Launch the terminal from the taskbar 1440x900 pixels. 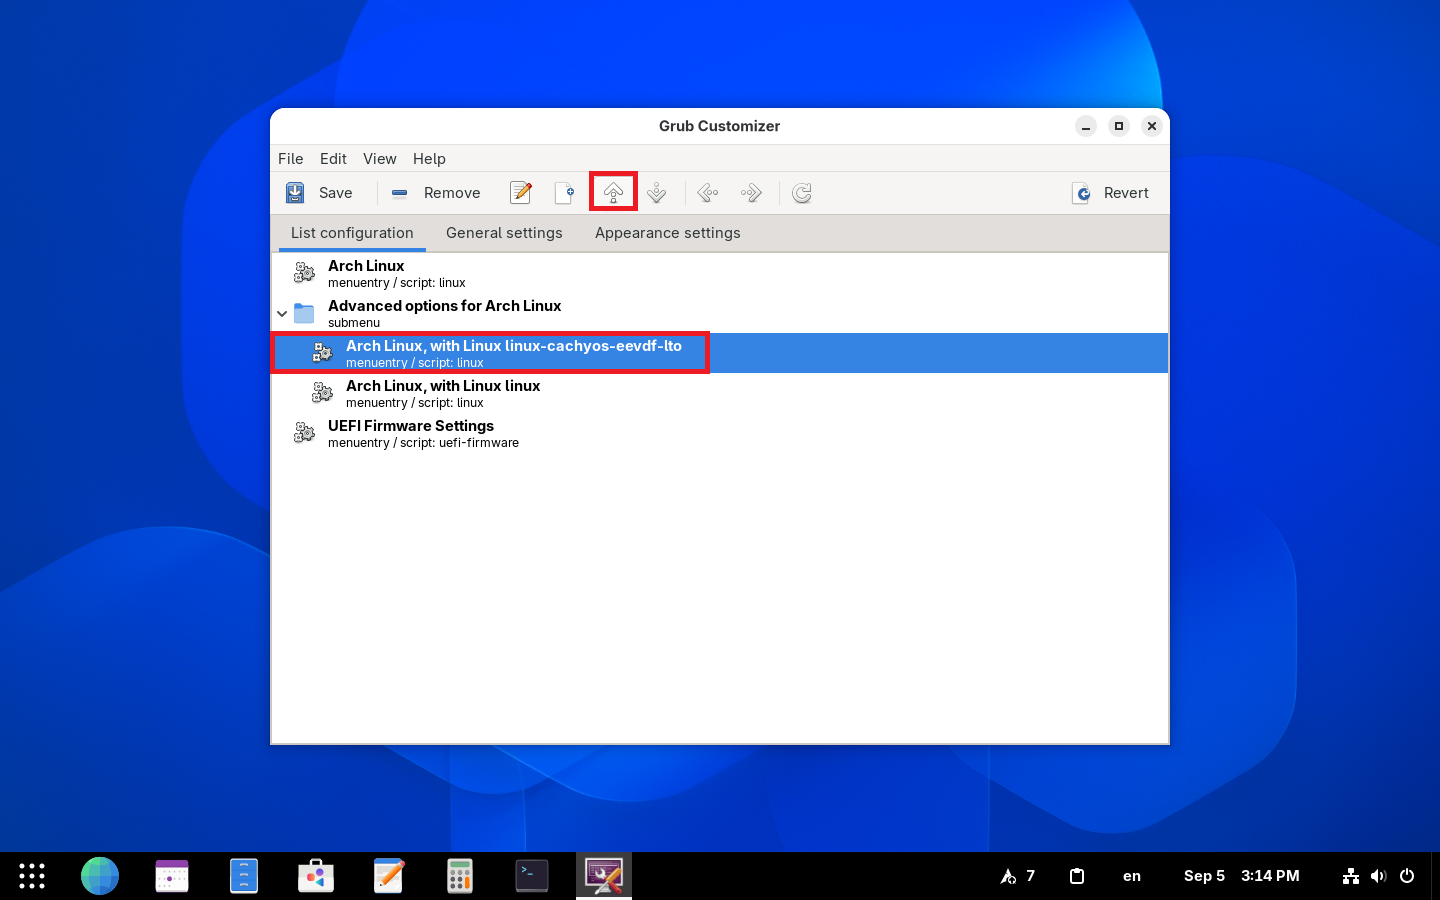pyautogui.click(x=532, y=876)
